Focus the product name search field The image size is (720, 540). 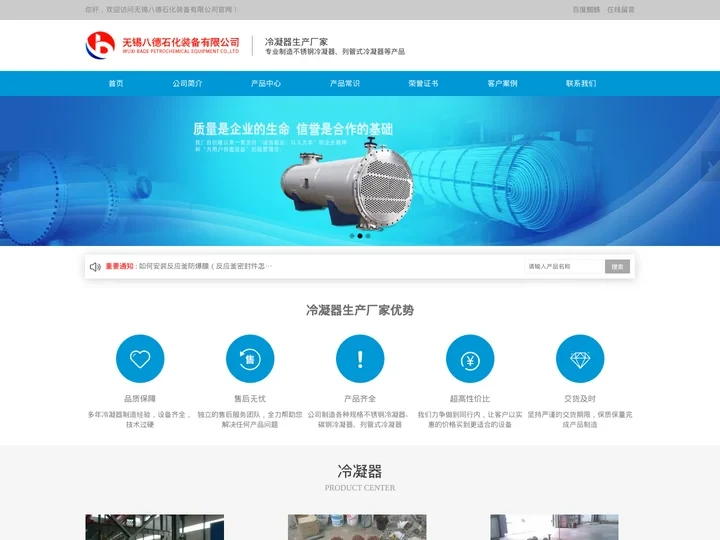[564, 267]
